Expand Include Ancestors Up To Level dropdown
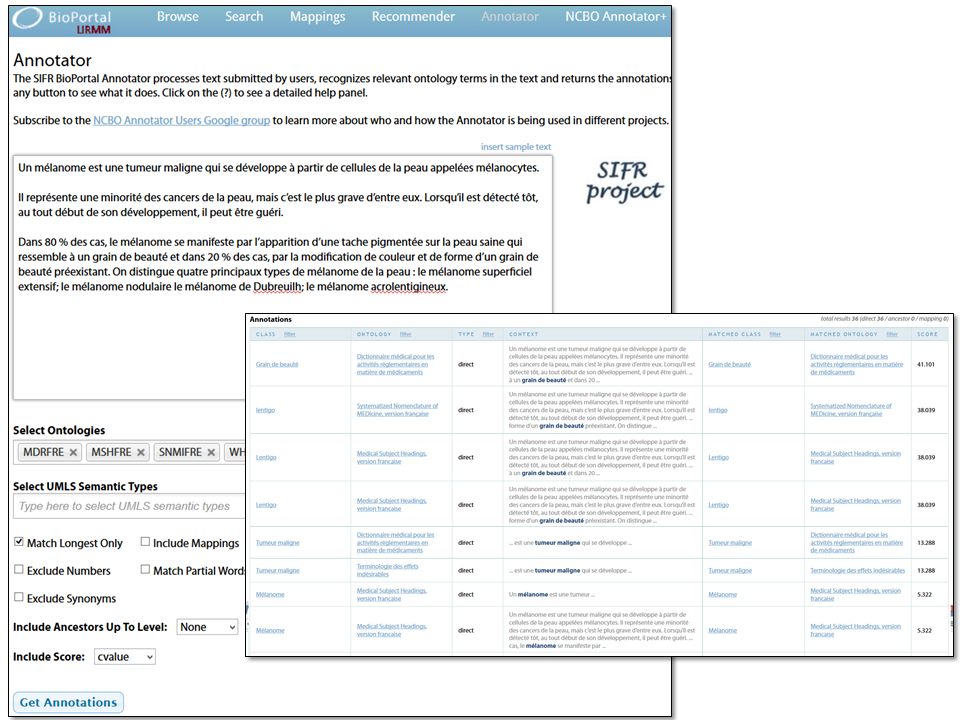Screen dimensions: 960x720 pyautogui.click(x=207, y=627)
